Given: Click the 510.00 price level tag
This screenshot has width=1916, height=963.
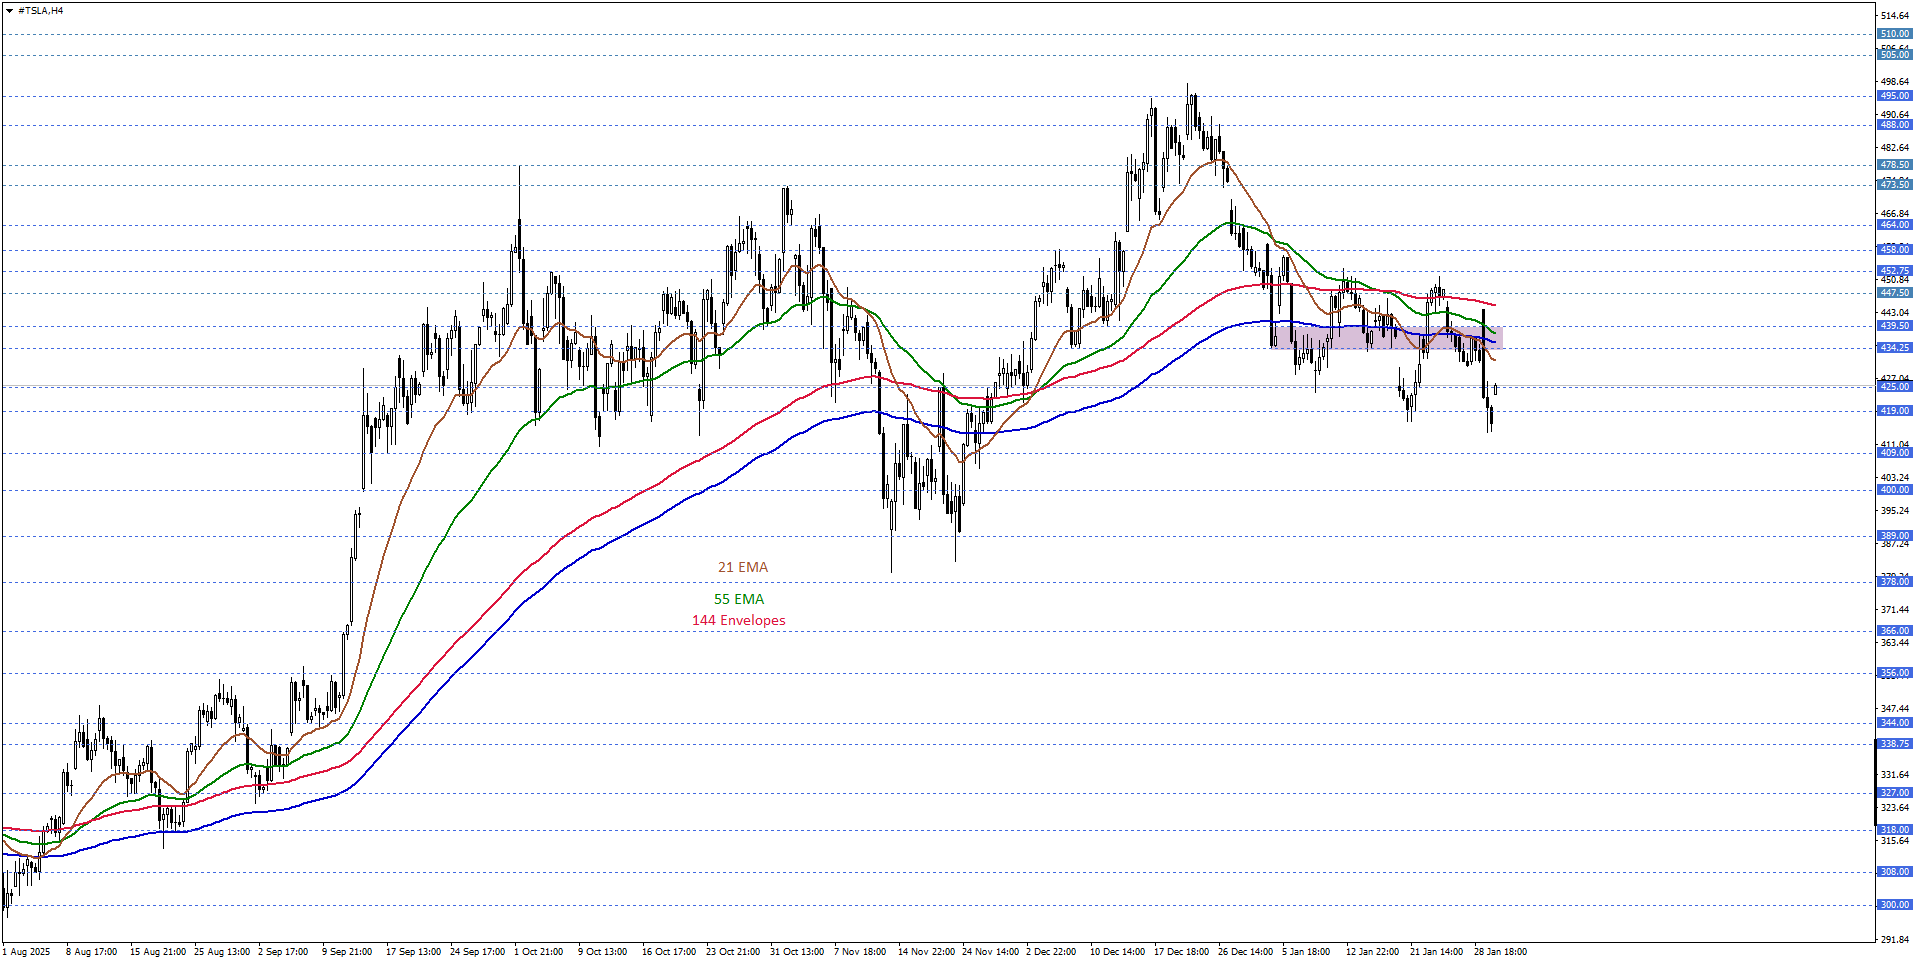Looking at the screenshot, I should (1894, 34).
